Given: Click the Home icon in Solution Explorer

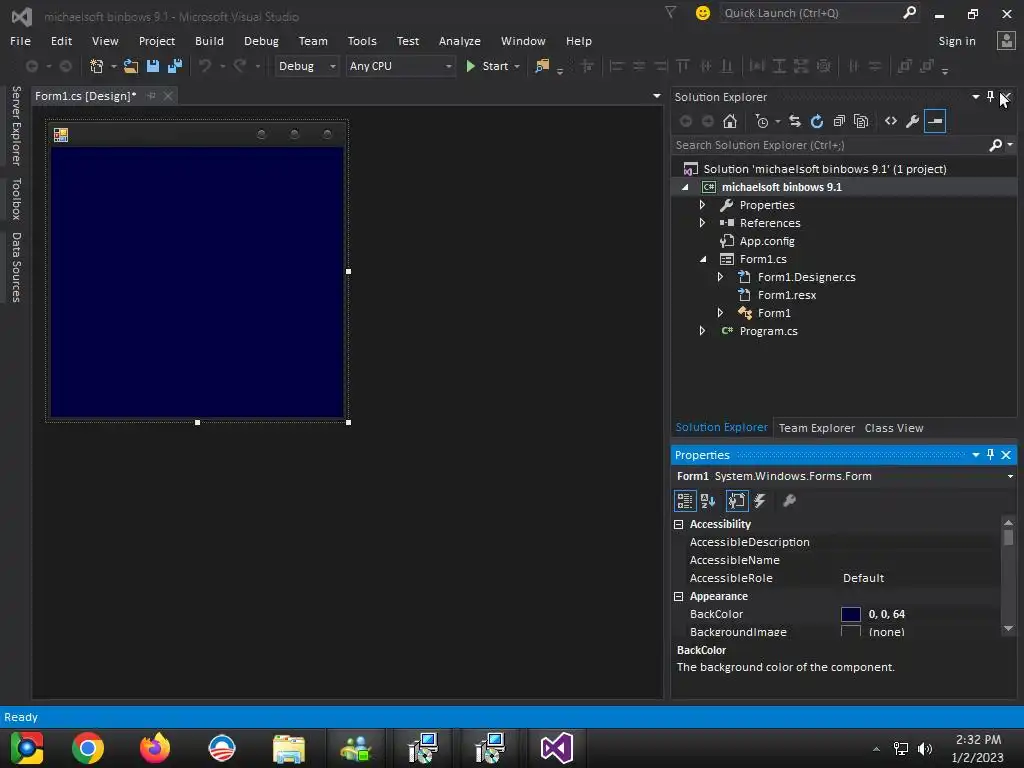Looking at the screenshot, I should pos(730,121).
